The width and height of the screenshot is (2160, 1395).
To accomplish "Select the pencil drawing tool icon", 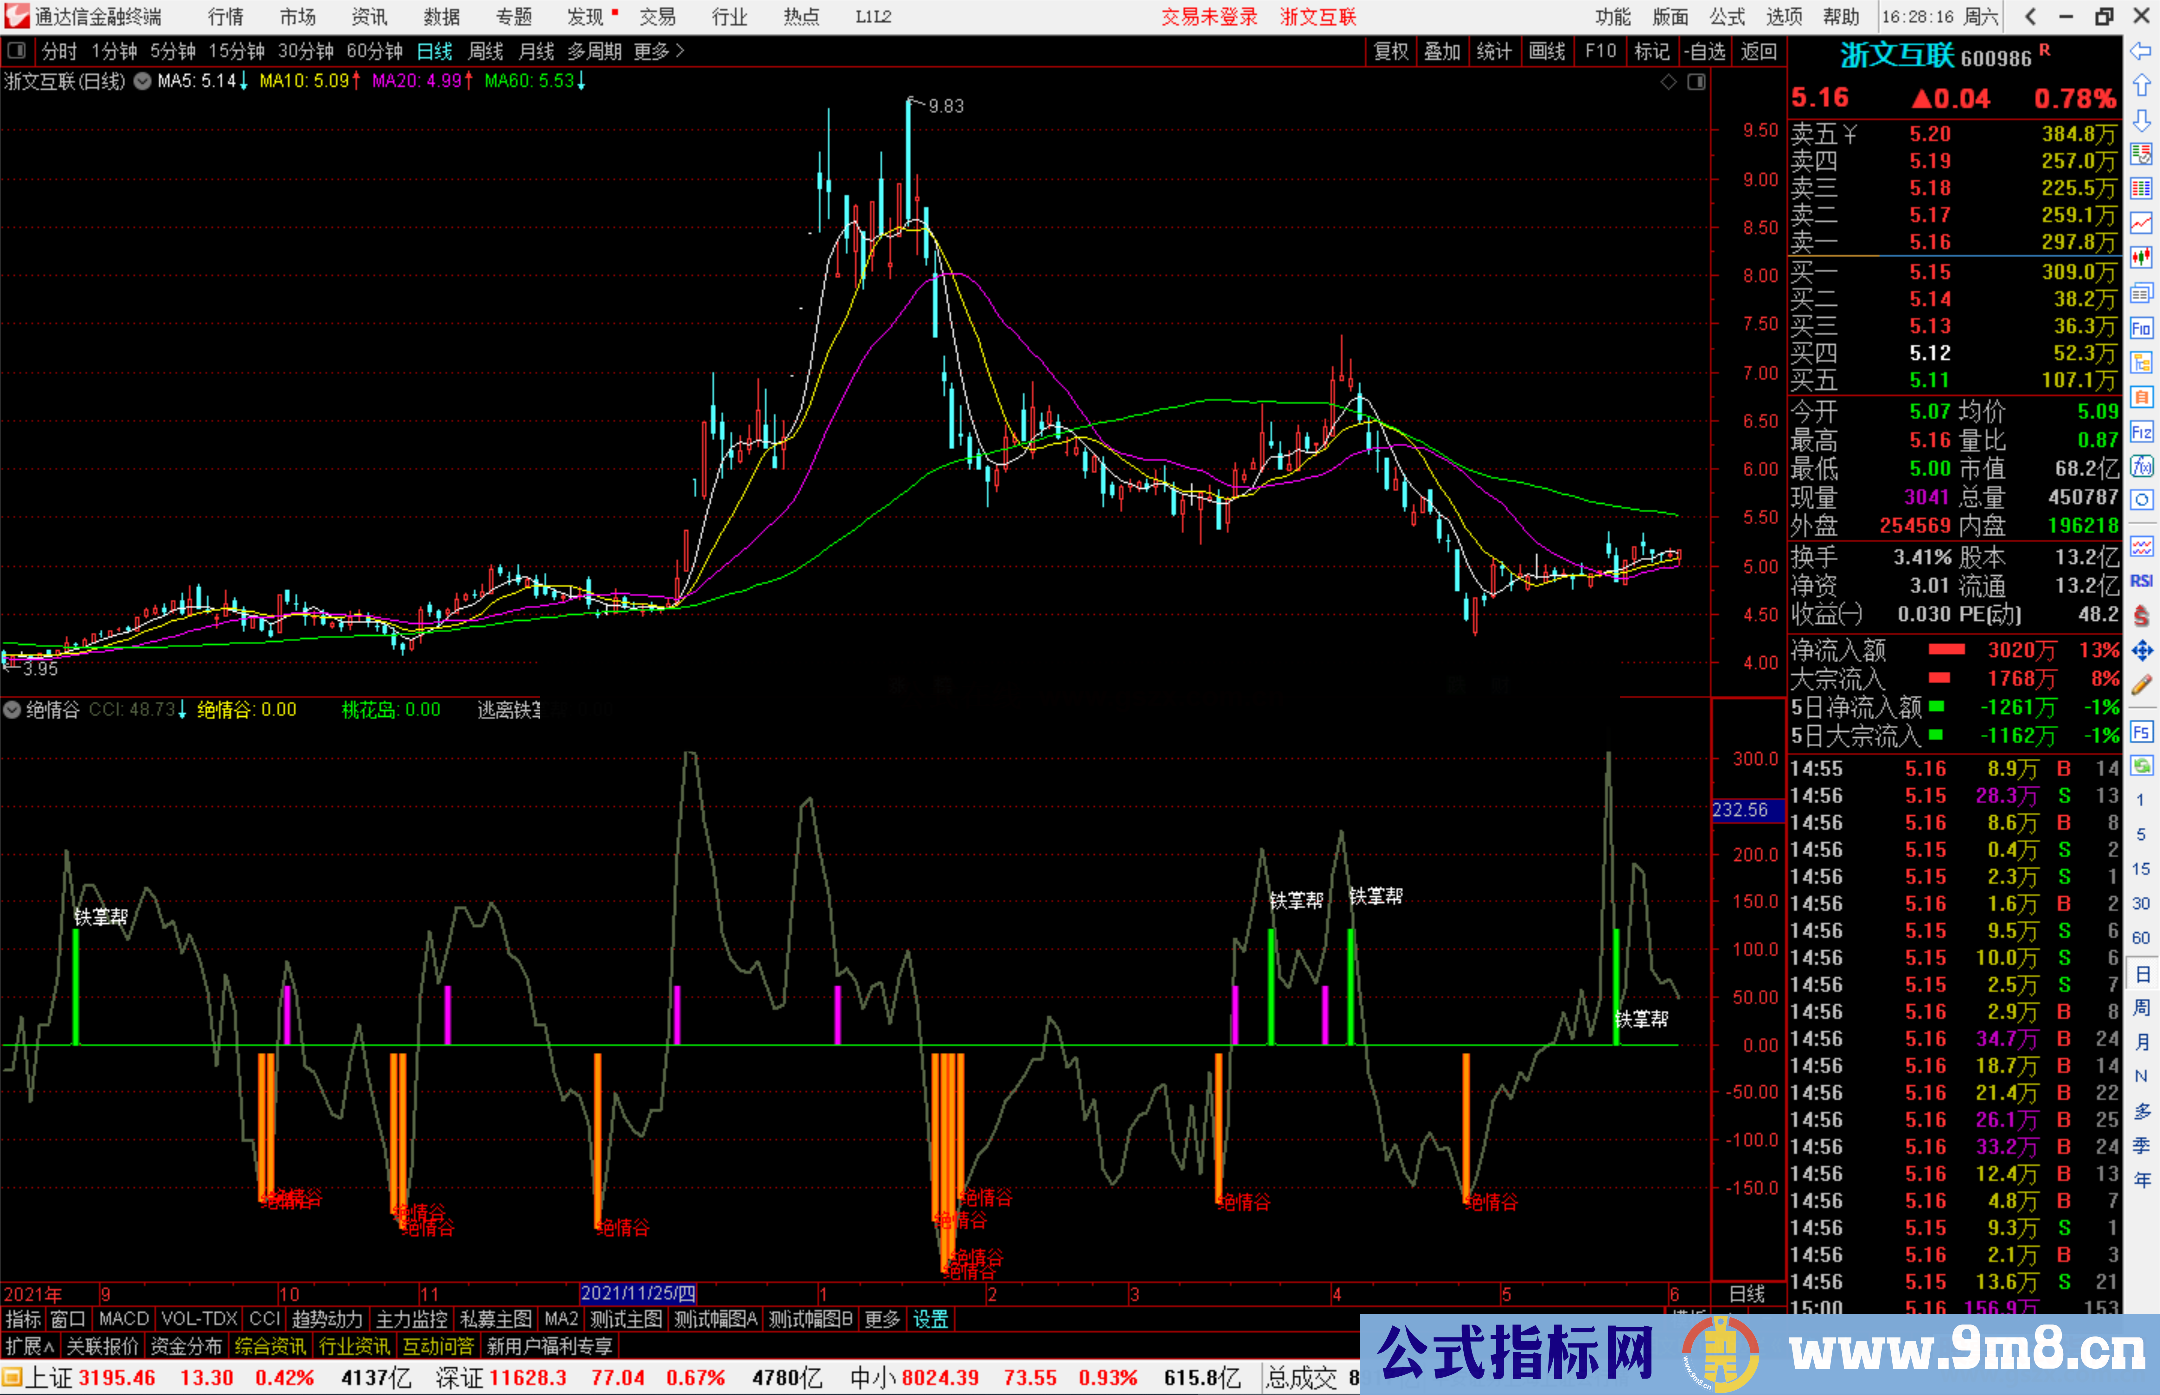I will [x=2141, y=686].
